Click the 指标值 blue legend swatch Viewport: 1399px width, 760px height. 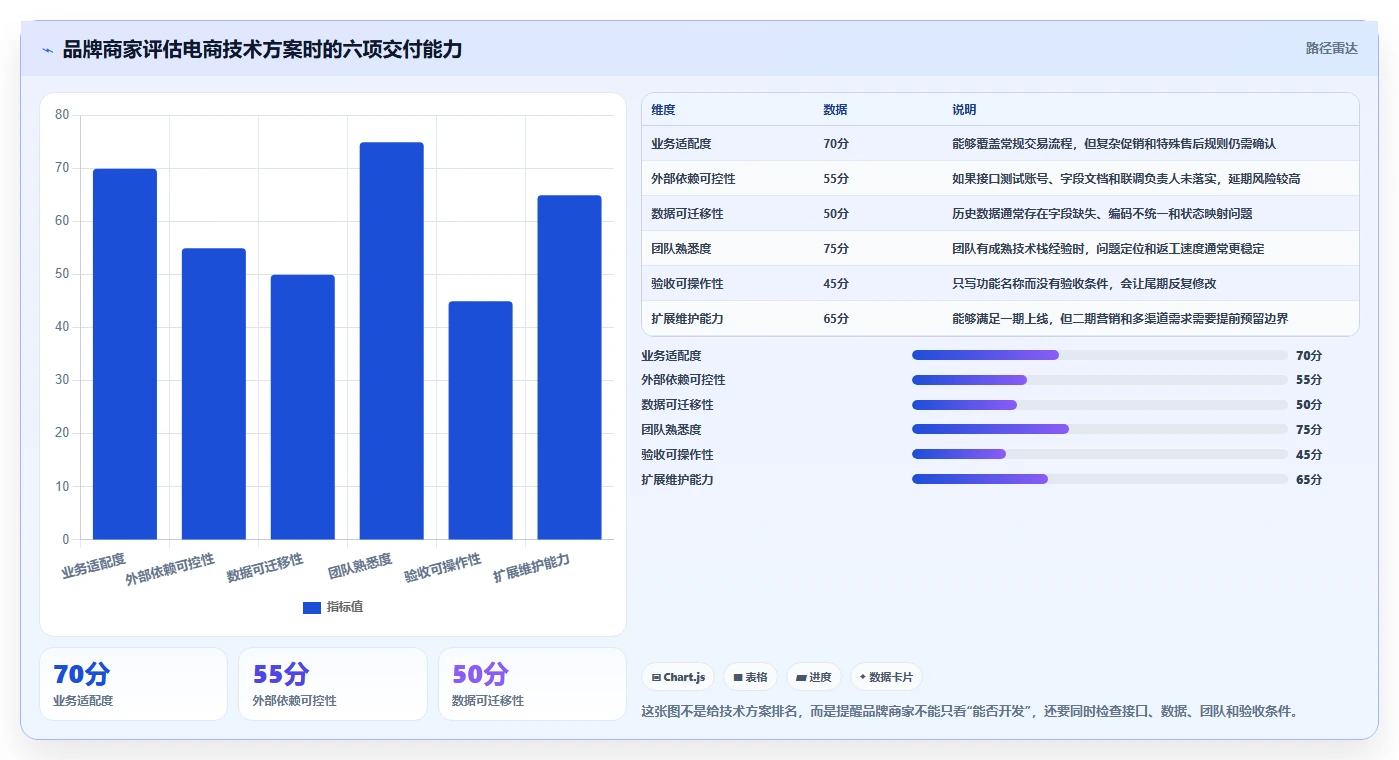pos(312,607)
